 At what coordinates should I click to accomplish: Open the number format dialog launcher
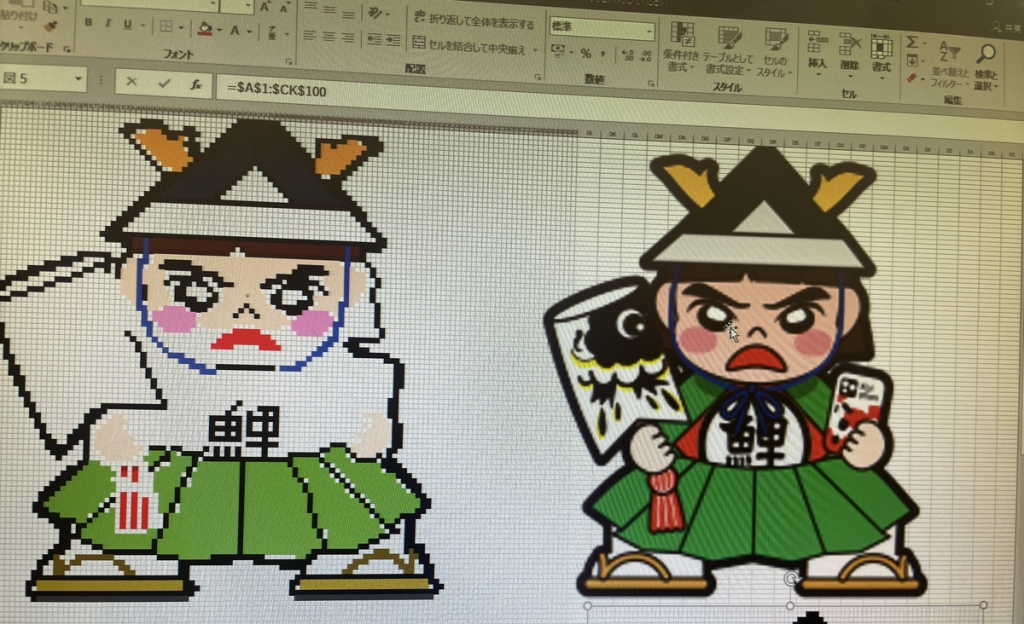(x=651, y=83)
